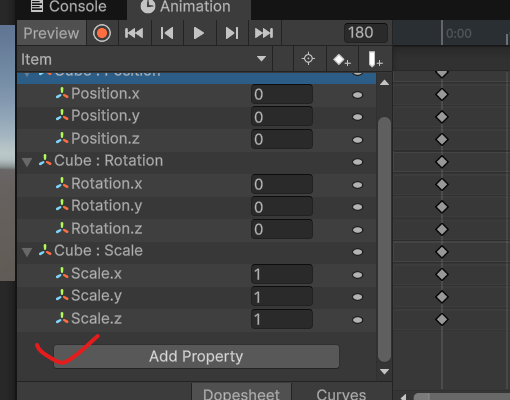This screenshot has height=400, width=510.
Task: Step to next keyframe
Action: click(x=232, y=33)
